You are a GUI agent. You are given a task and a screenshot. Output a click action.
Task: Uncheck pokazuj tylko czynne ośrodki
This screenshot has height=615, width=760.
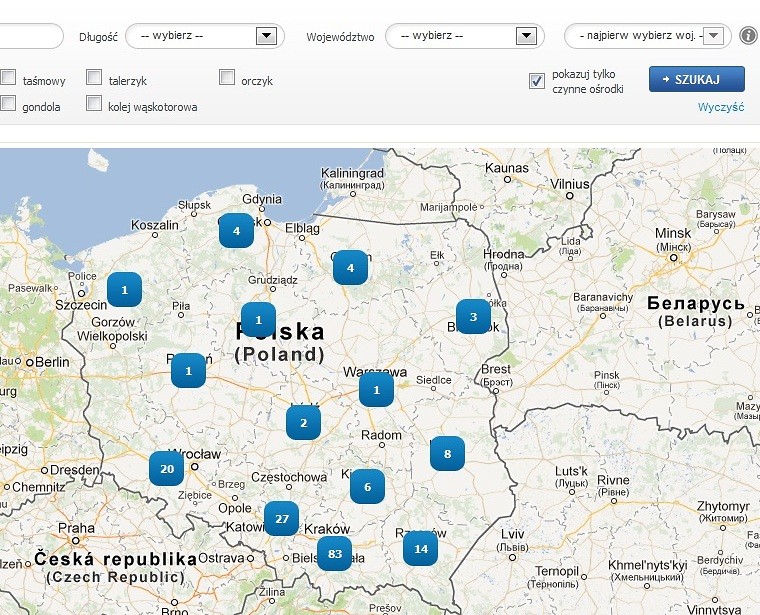pos(537,81)
